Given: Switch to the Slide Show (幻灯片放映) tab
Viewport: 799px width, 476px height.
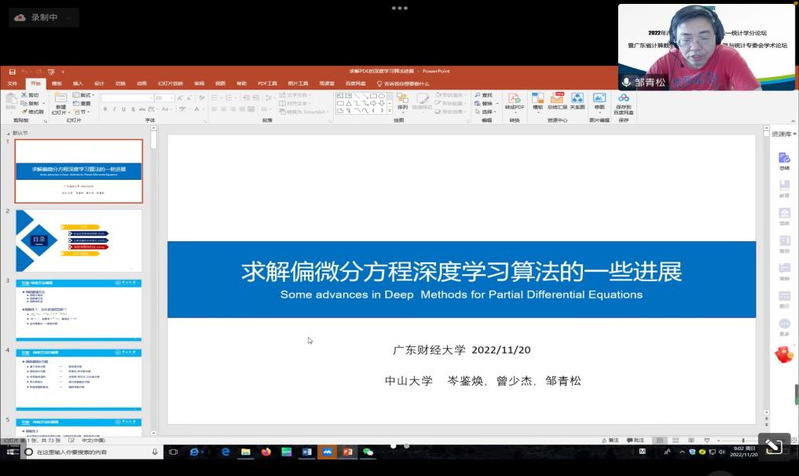Looking at the screenshot, I should (x=170, y=84).
